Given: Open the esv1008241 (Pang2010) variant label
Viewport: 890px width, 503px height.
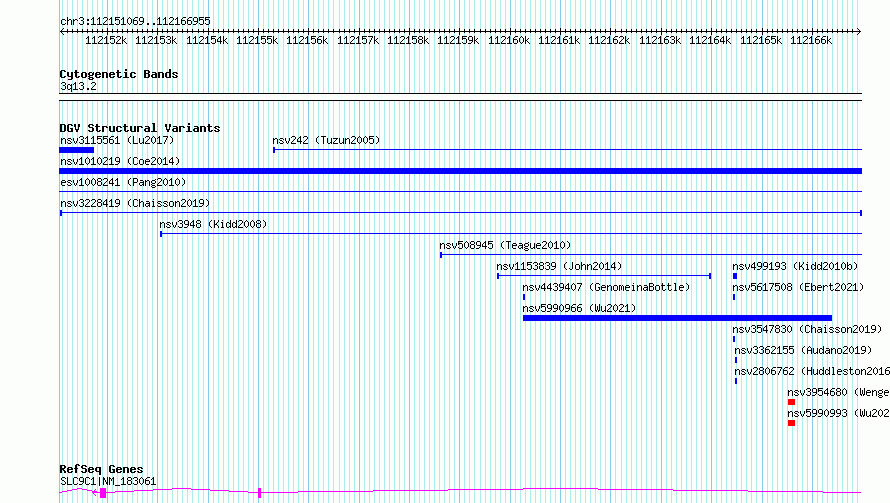Looking at the screenshot, I should tap(123, 182).
